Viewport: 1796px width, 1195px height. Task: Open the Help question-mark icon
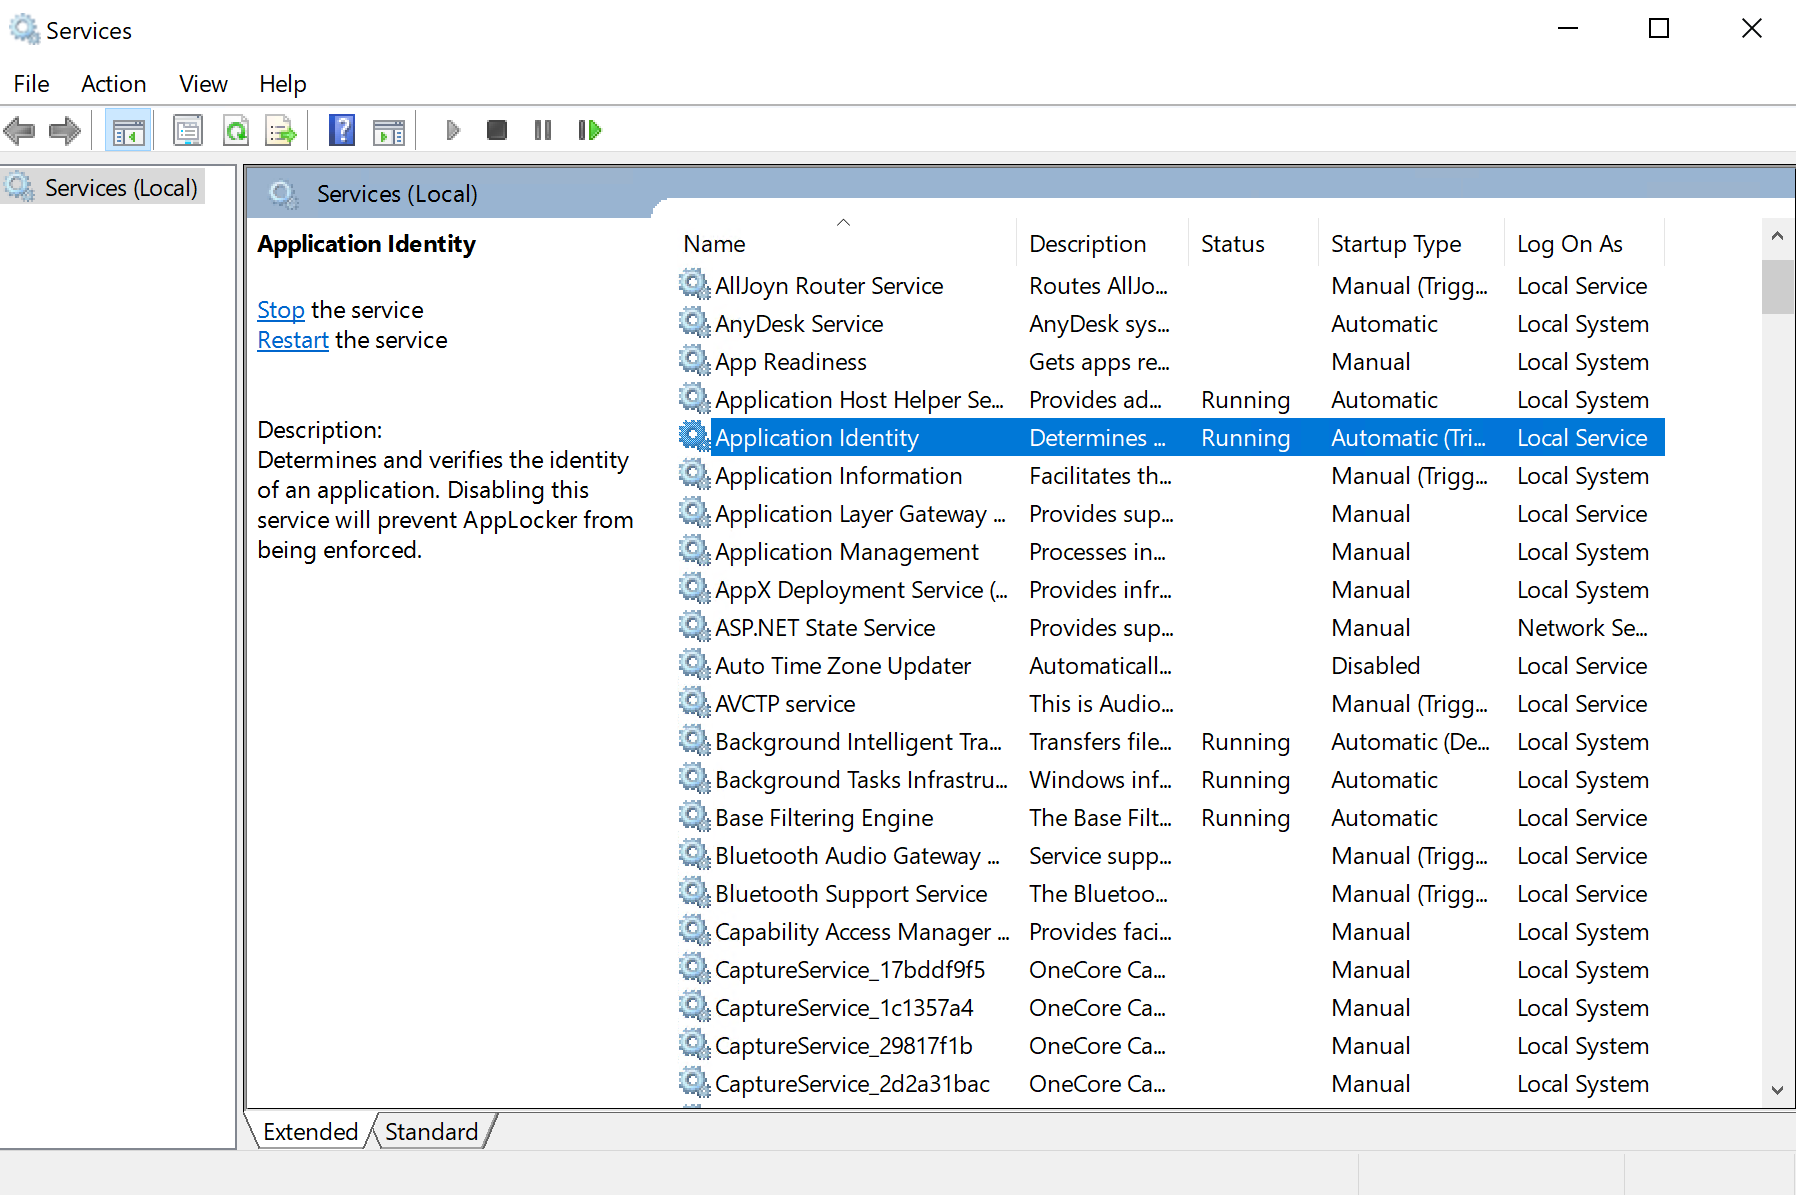click(342, 130)
